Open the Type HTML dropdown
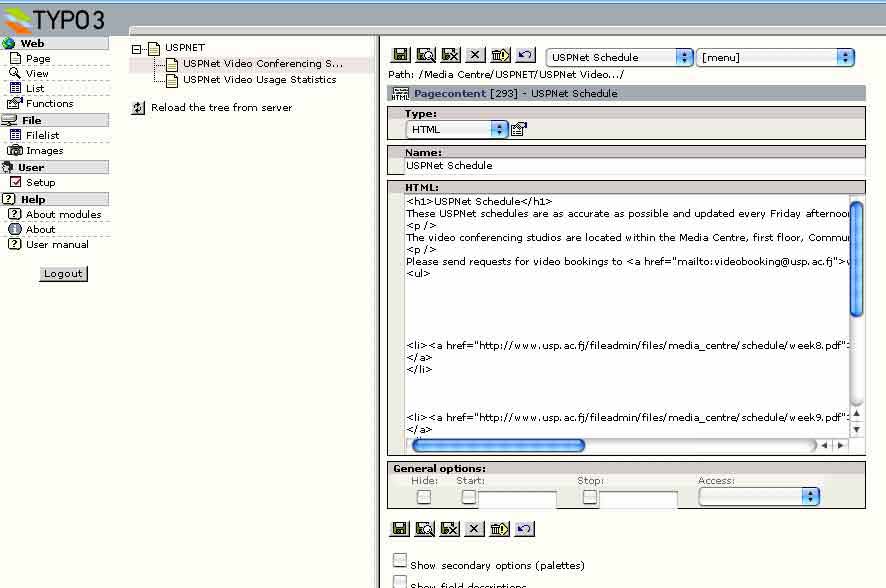Viewport: 886px width, 588px height. pyautogui.click(x=457, y=129)
